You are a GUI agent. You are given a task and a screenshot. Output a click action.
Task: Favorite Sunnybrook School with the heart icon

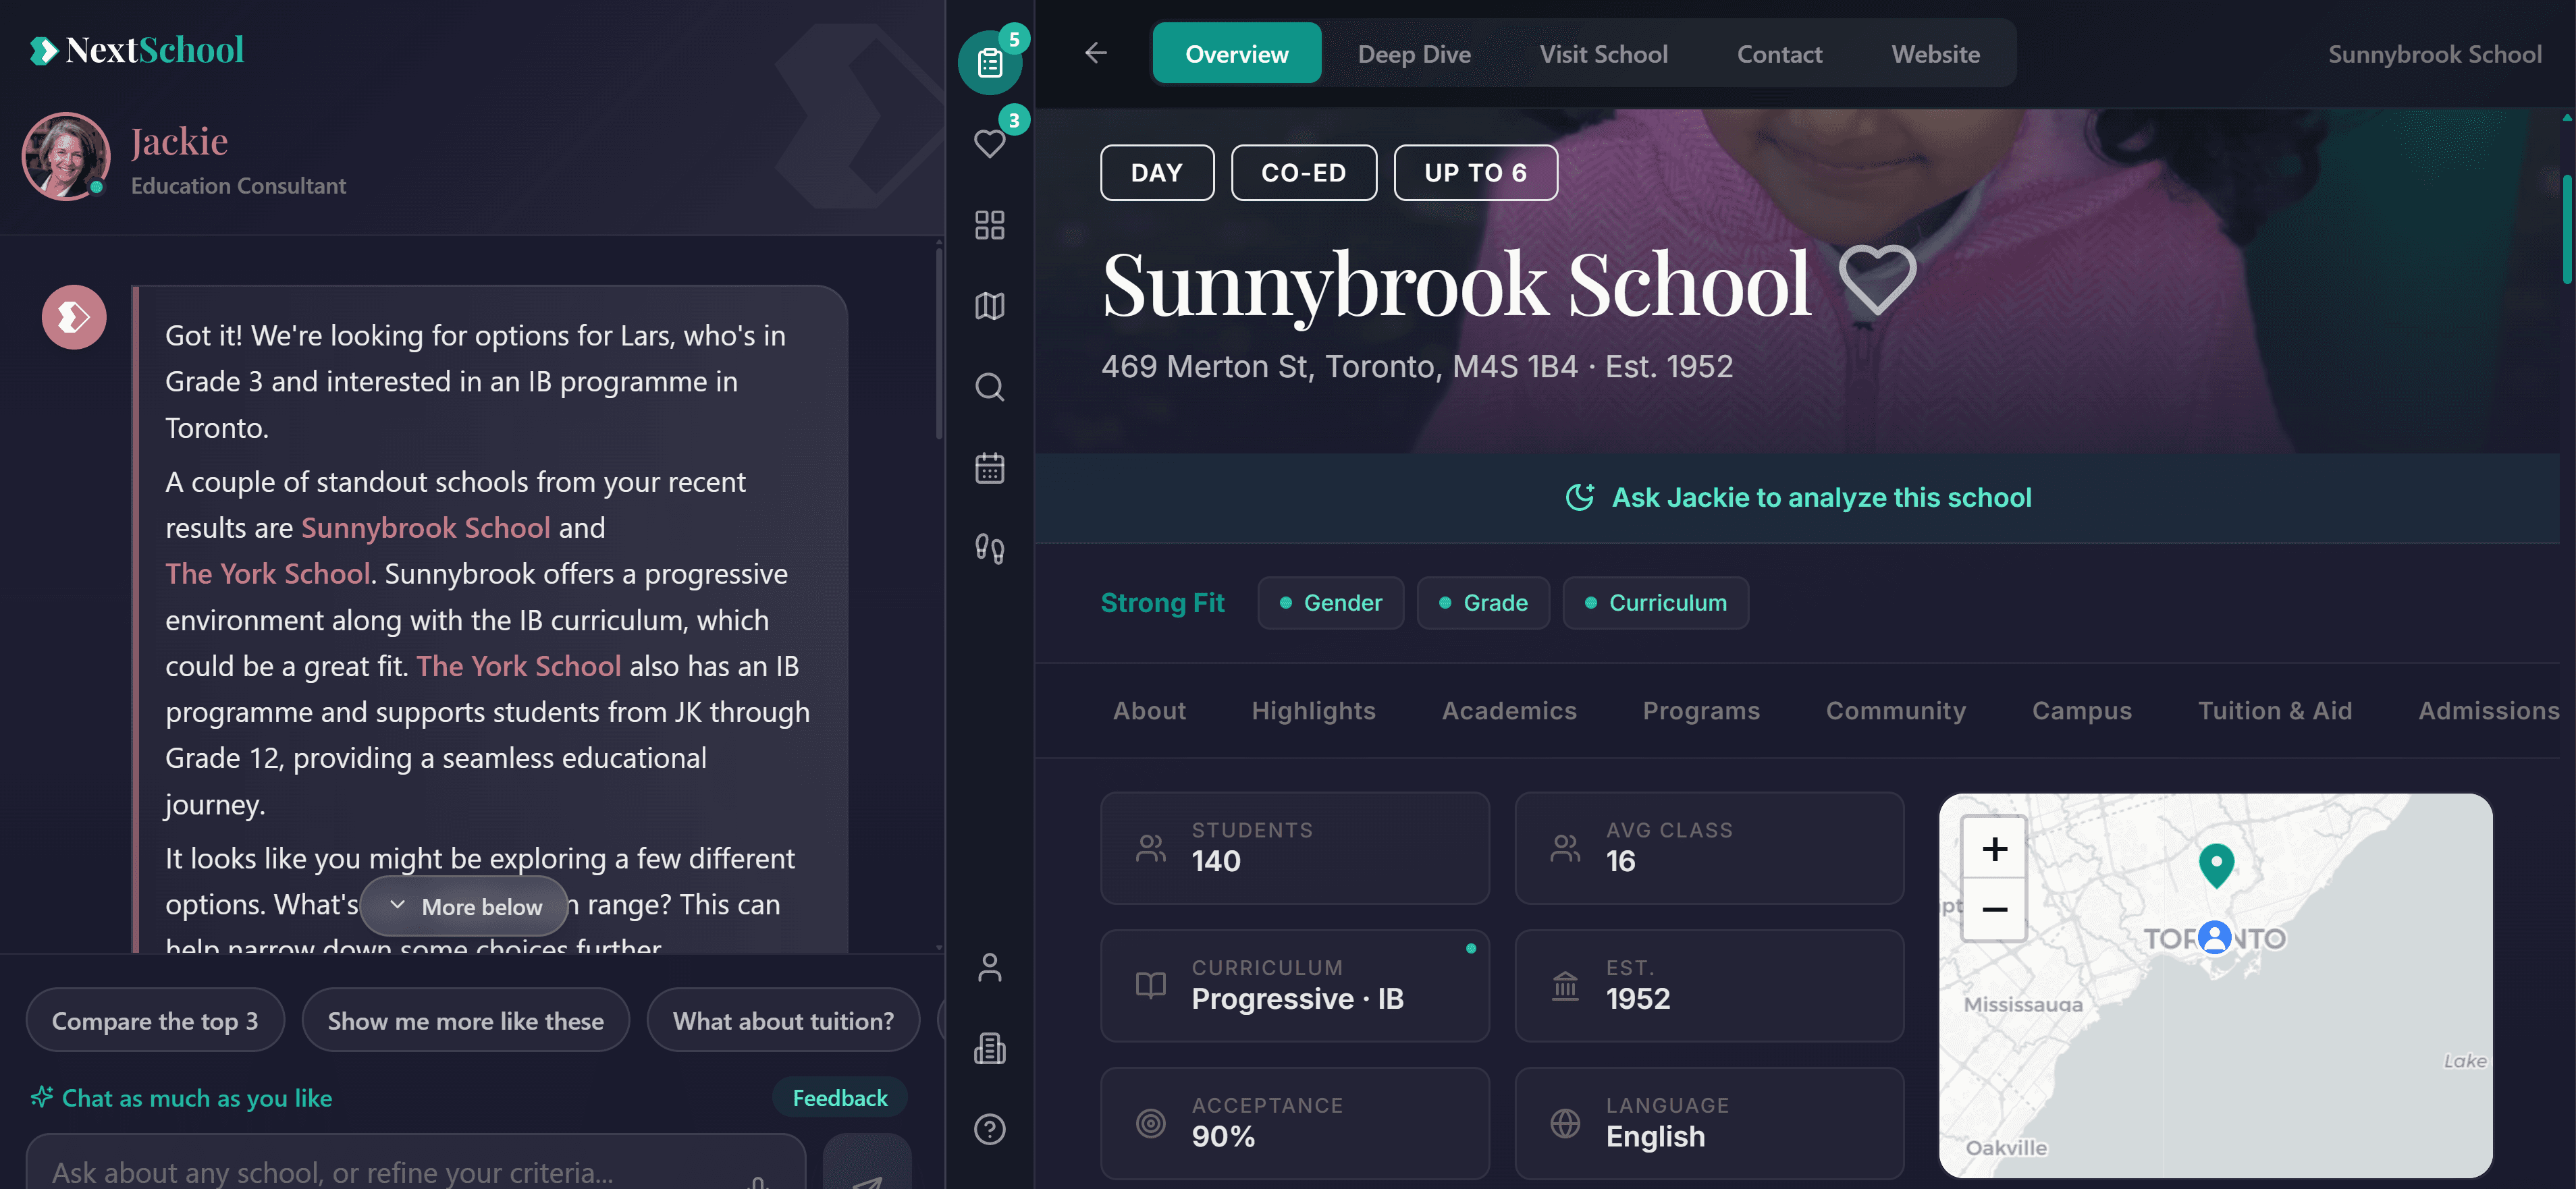1877,281
